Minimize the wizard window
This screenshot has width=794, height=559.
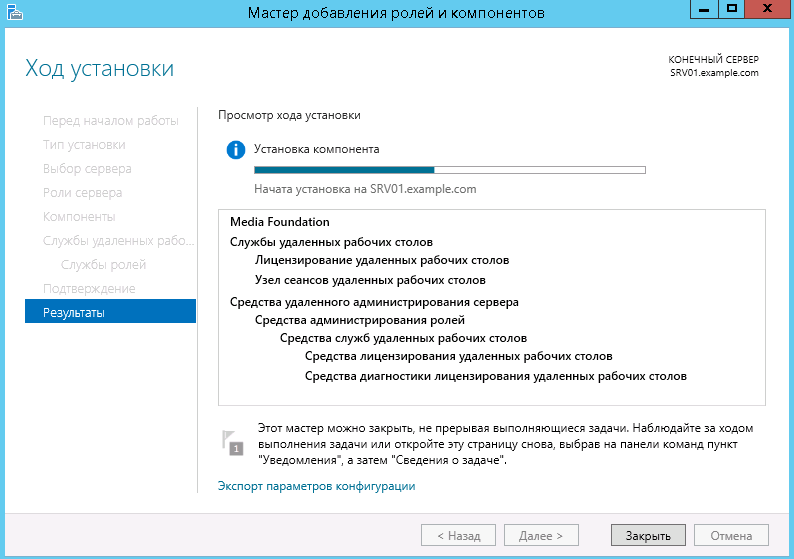tap(704, 9)
